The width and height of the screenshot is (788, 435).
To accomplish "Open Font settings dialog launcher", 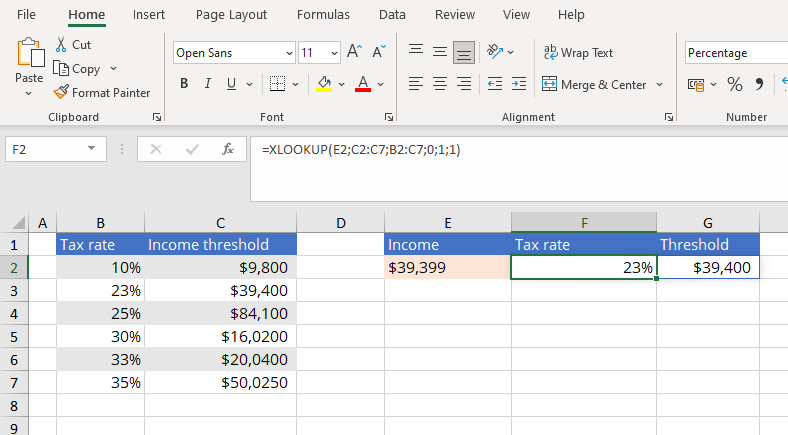I will (388, 117).
